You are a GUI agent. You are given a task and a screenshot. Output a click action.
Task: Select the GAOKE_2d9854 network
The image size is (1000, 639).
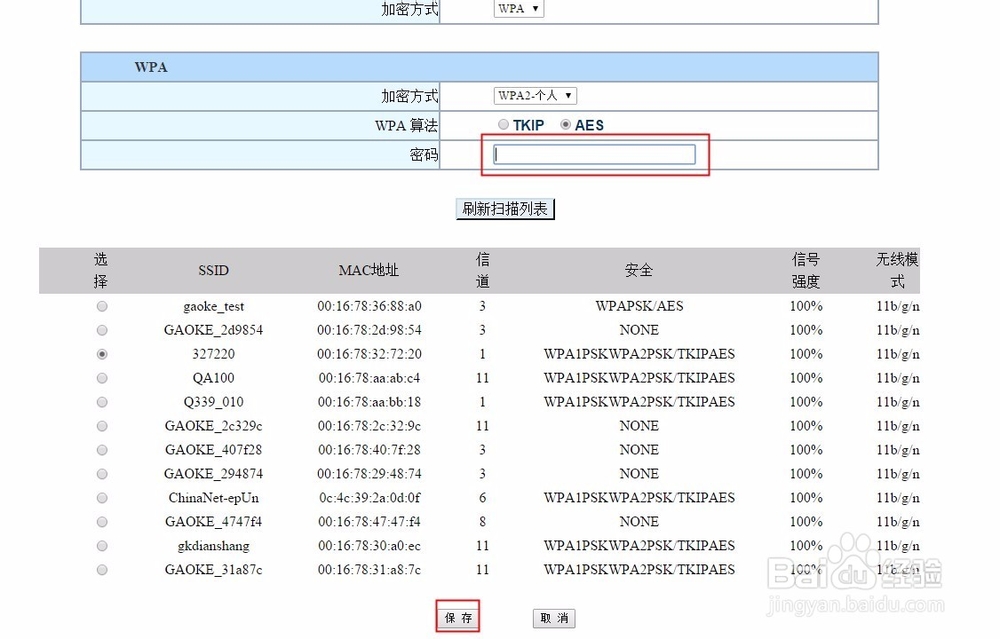point(101,330)
